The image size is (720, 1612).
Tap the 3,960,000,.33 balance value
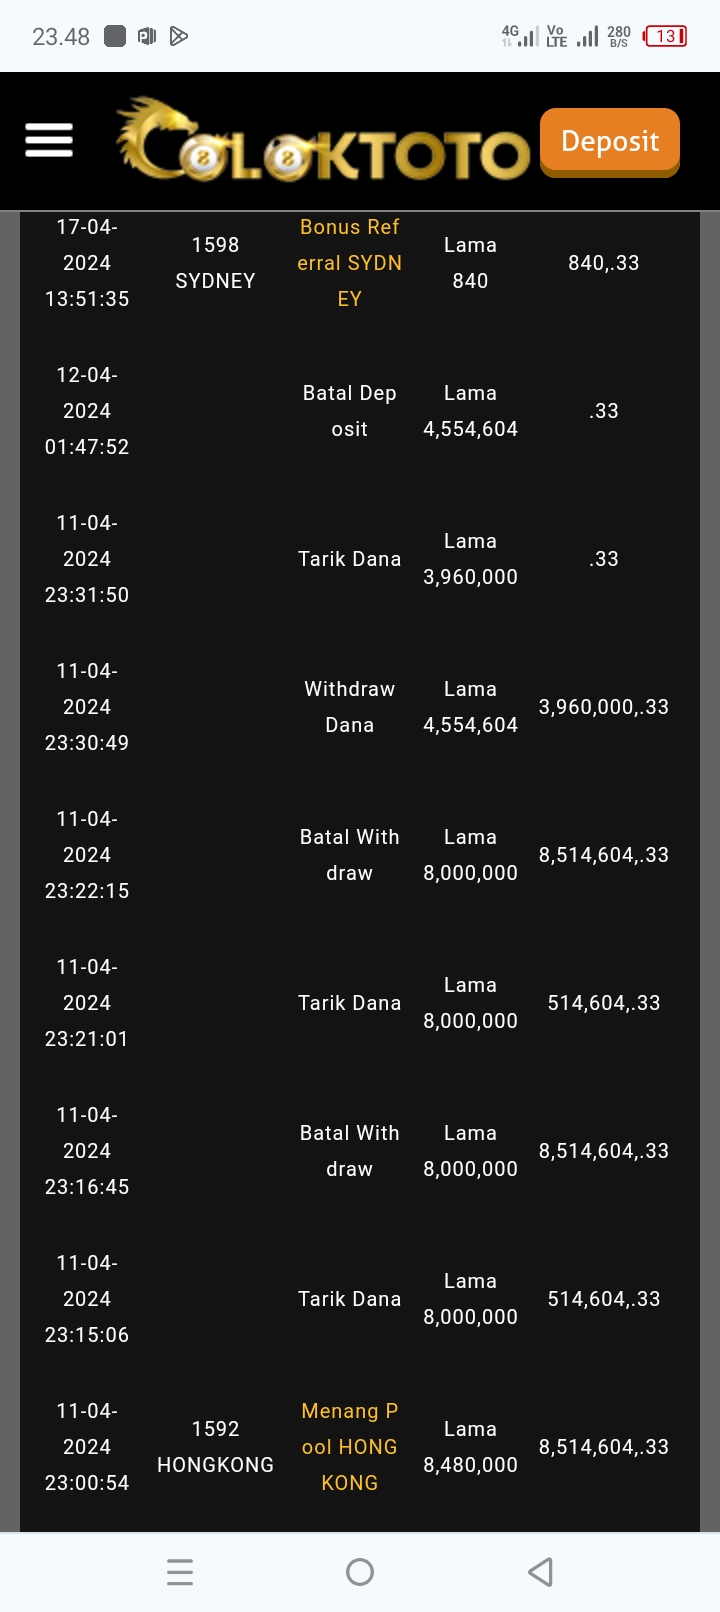click(x=603, y=707)
